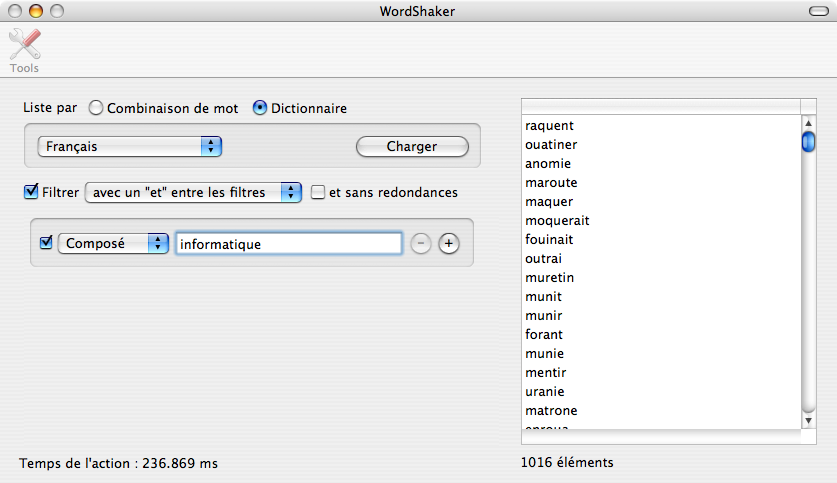Select the Dictionnaire radio button
Screen dimensions: 837x483
(x=259, y=108)
